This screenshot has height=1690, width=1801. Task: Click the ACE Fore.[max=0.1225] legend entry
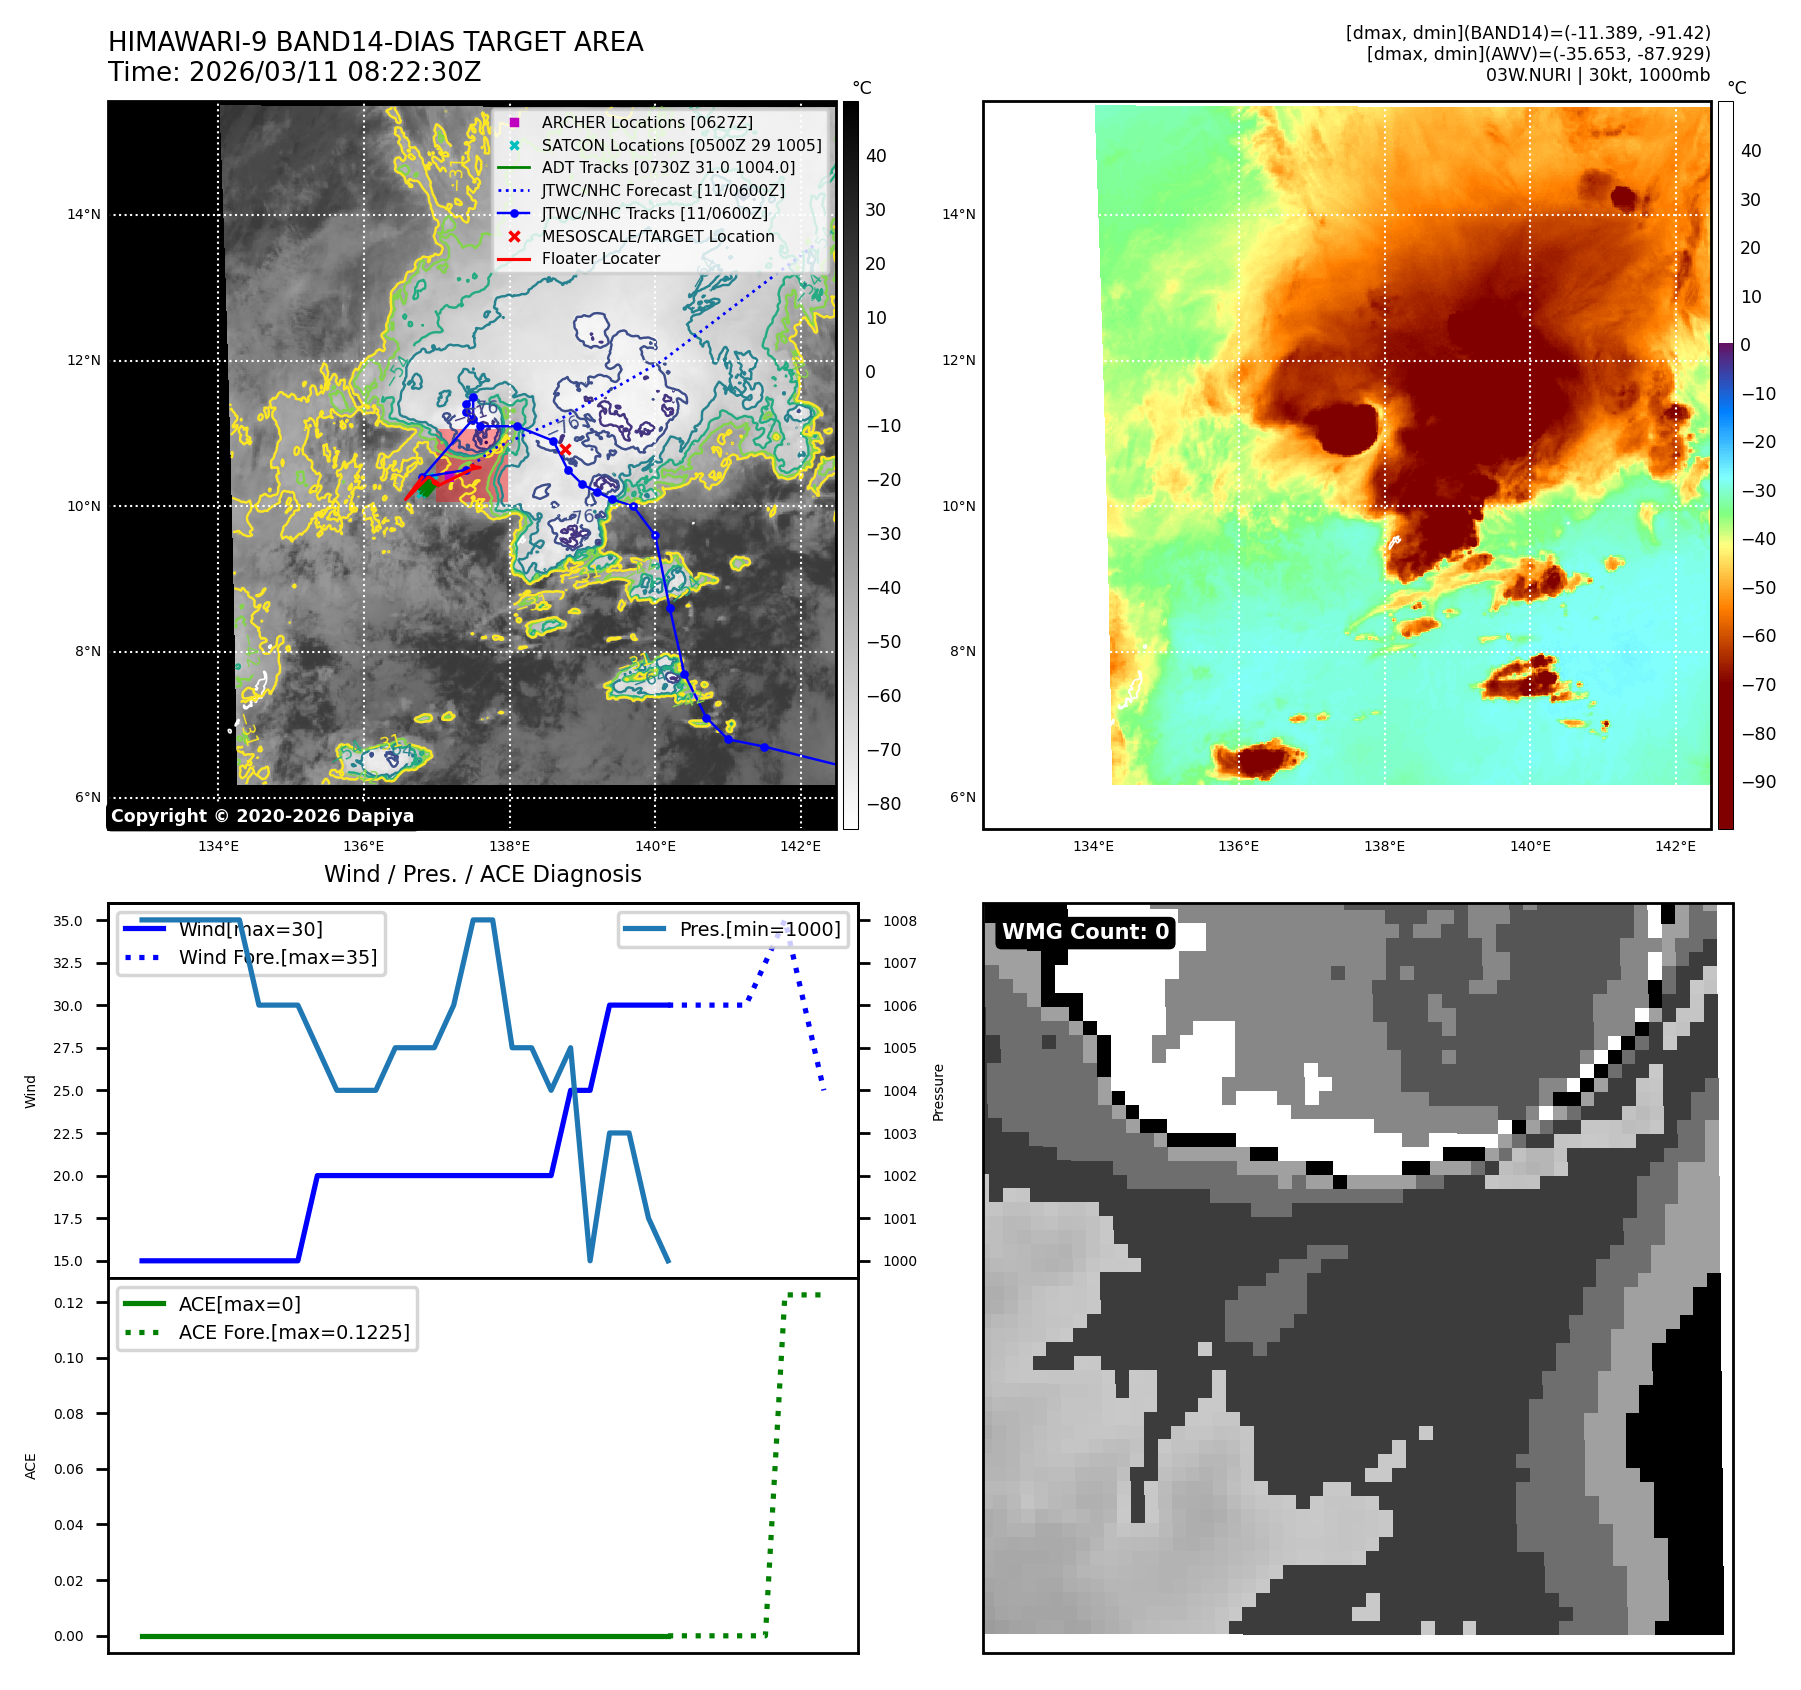(293, 1332)
